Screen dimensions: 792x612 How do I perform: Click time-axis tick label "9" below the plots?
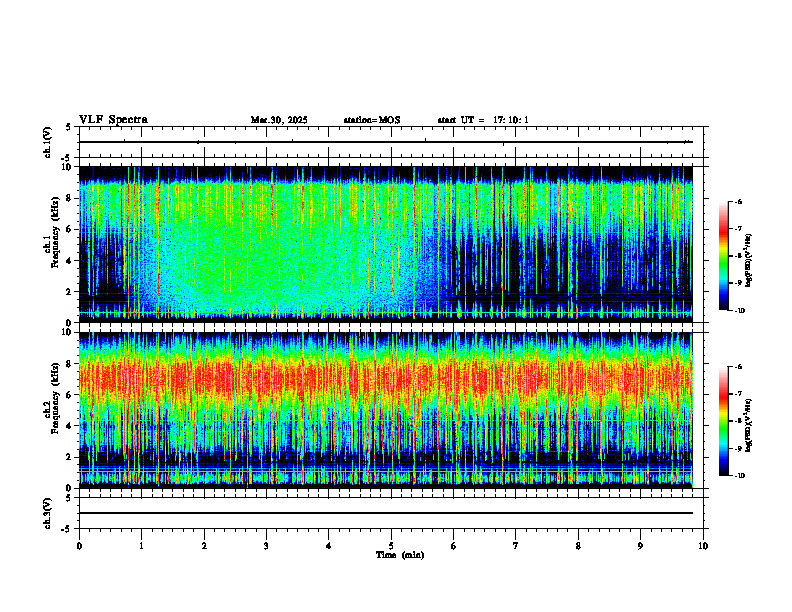tap(640, 546)
